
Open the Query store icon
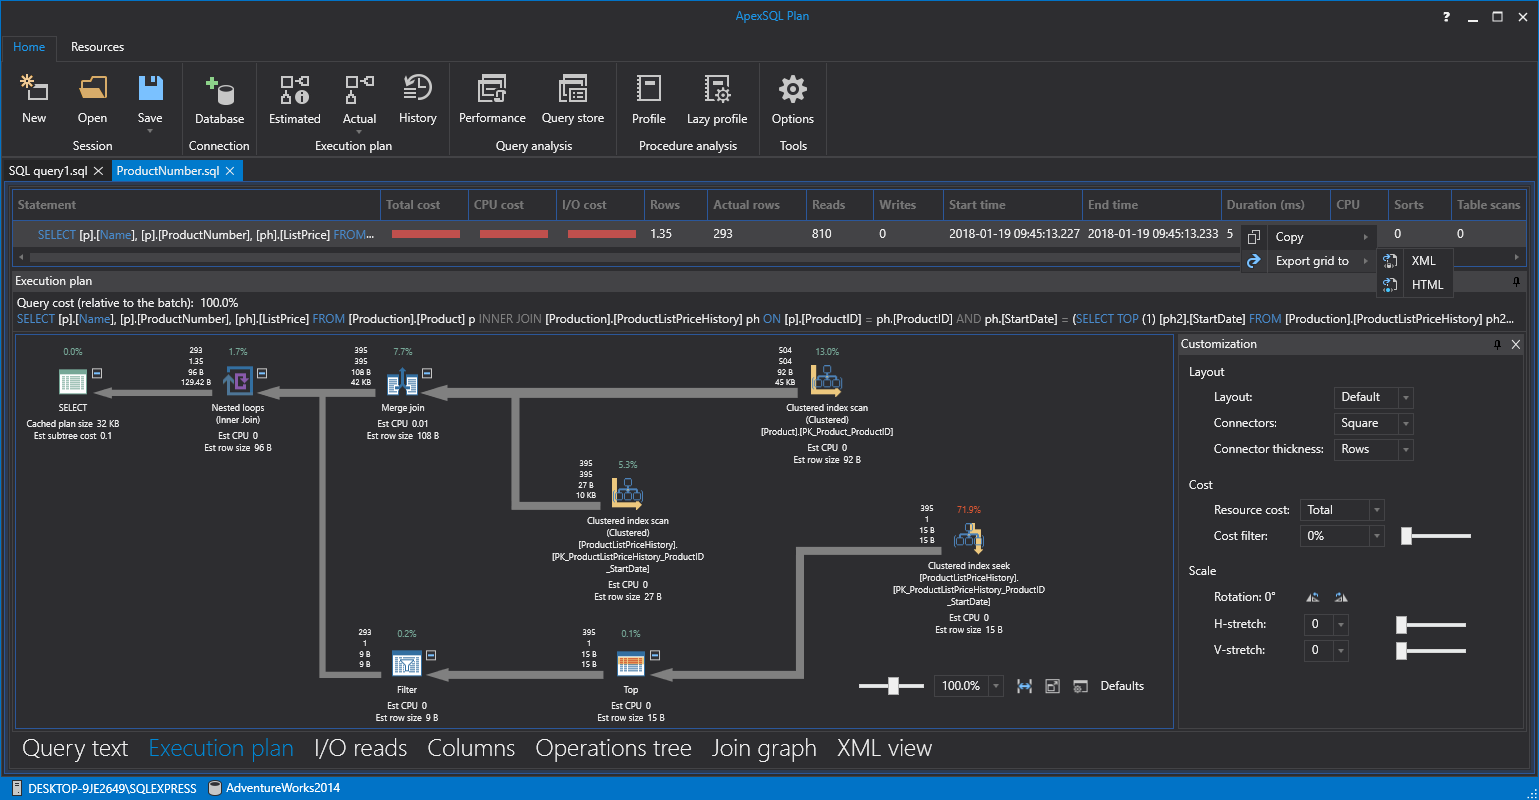pyautogui.click(x=572, y=90)
